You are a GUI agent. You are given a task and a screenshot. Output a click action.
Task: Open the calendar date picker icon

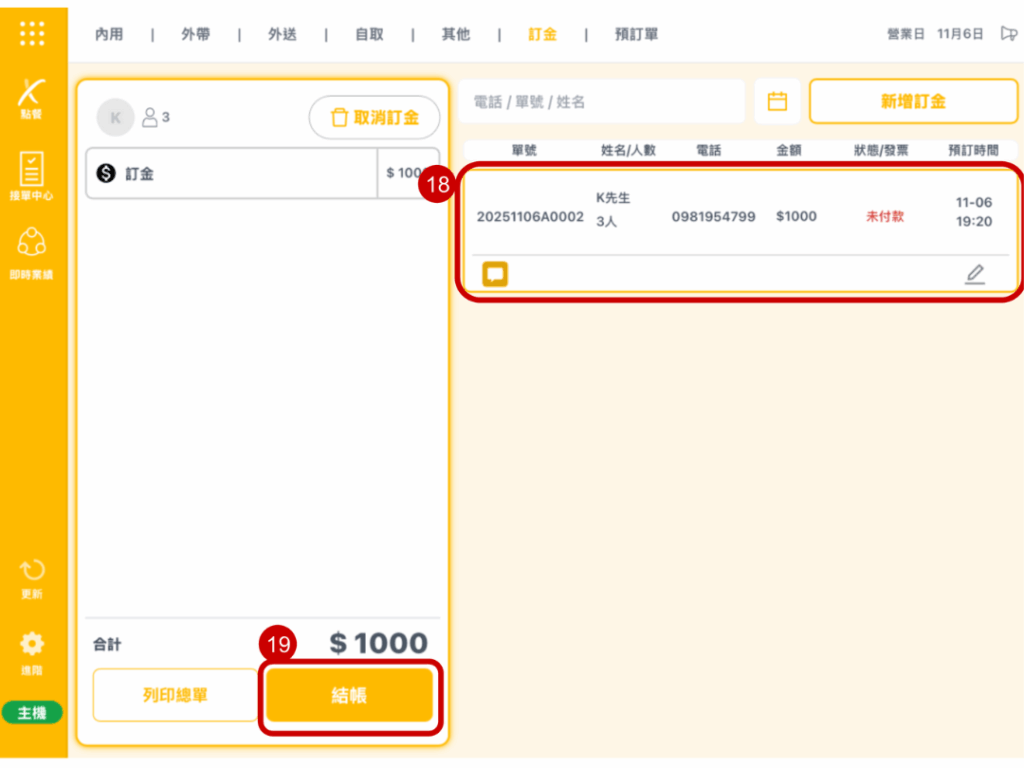(777, 102)
